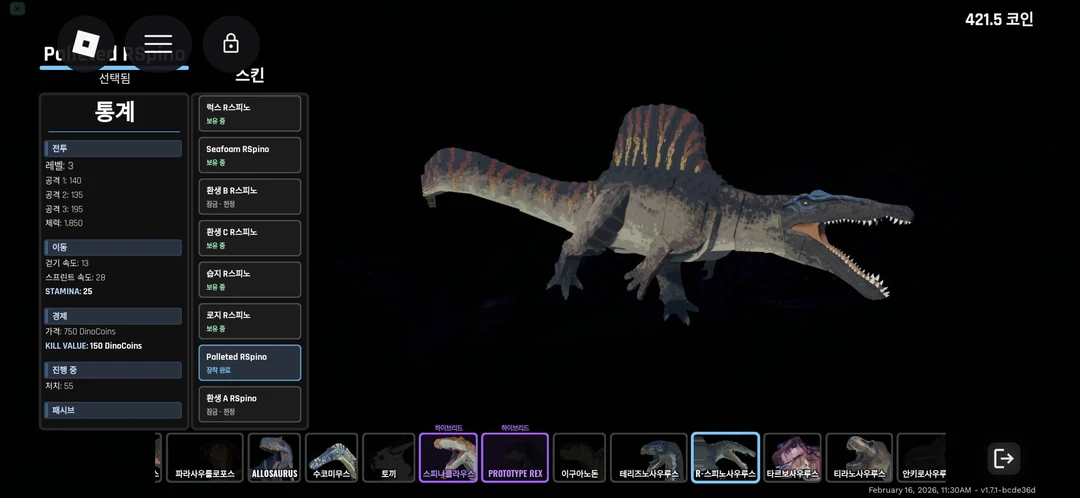Tap the 421.5 코인 coin balance
Screen dimensions: 1080x498
coord(998,19)
